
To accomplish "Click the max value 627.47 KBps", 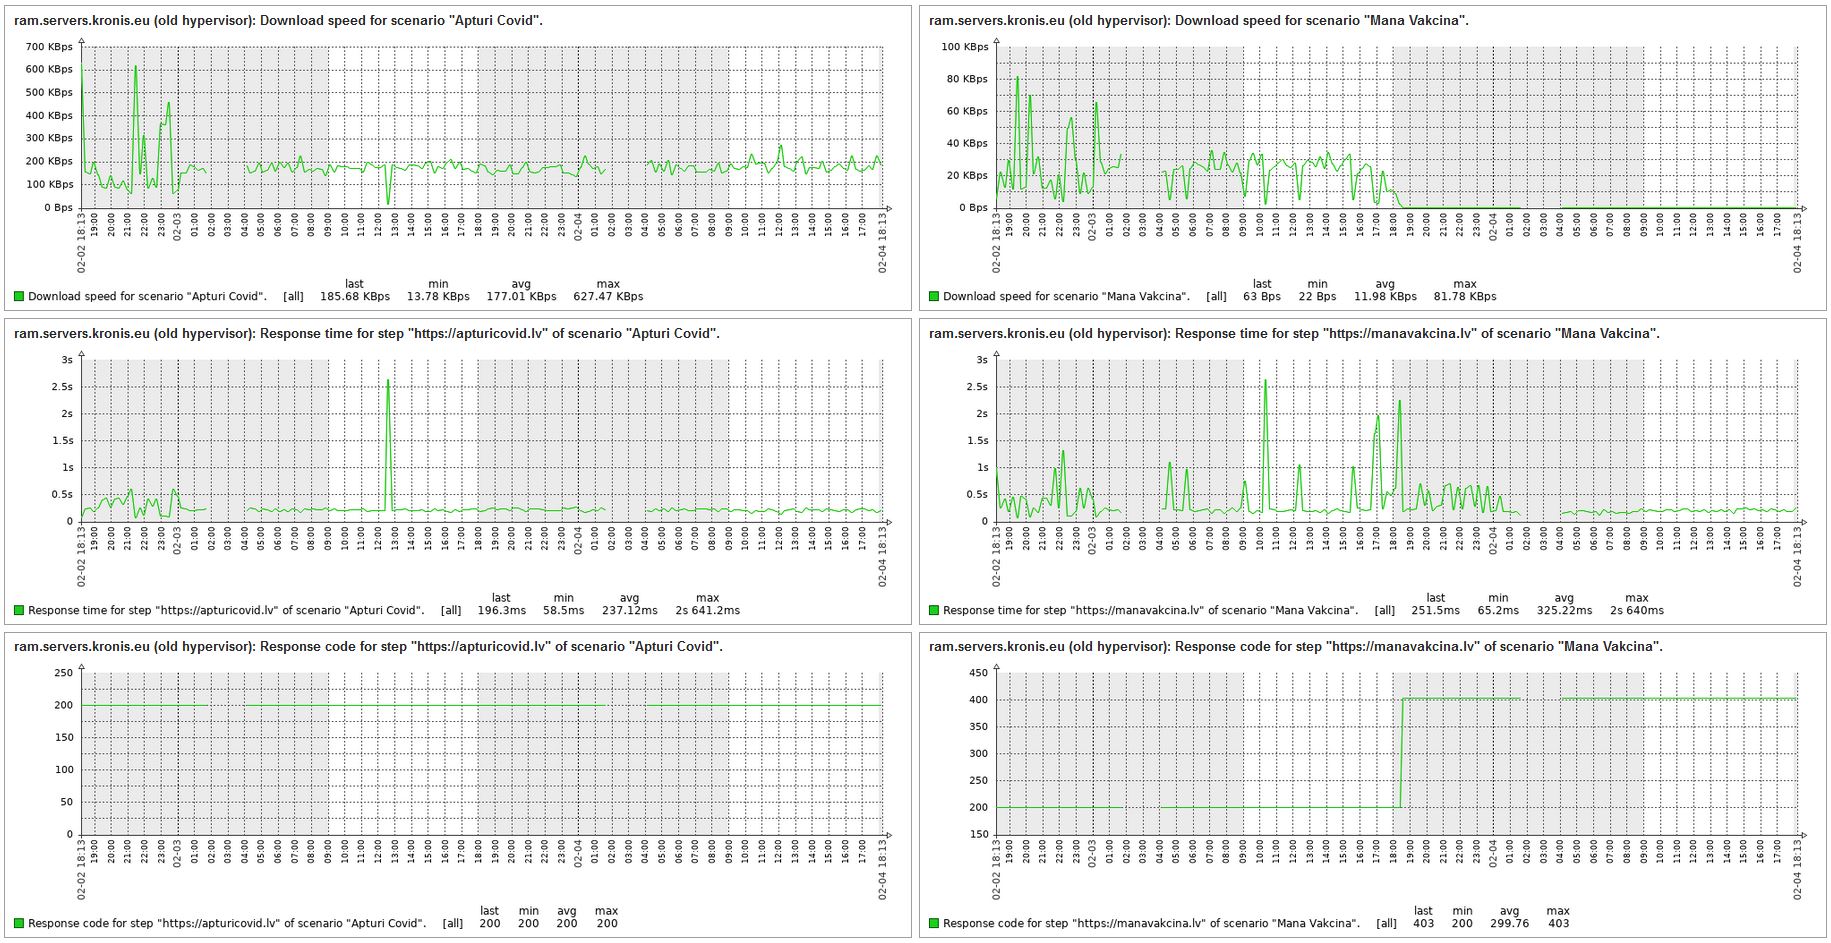I will tap(608, 296).
